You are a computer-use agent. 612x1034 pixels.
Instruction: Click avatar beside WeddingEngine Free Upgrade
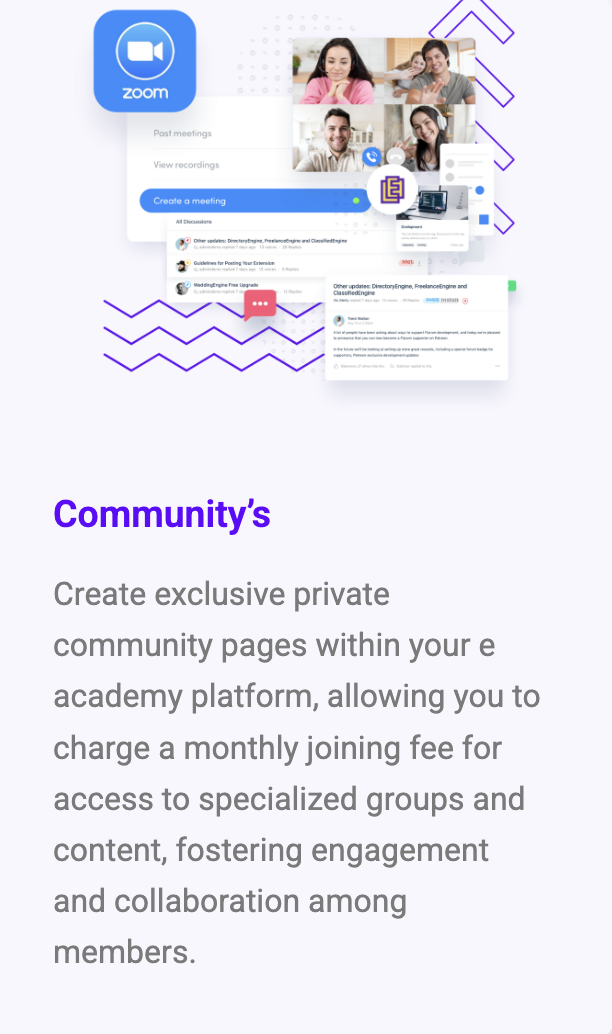183,288
